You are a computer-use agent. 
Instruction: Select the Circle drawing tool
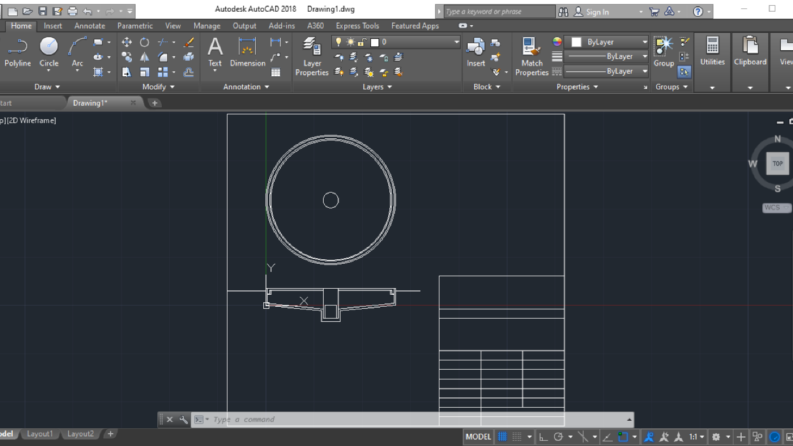pyautogui.click(x=49, y=52)
